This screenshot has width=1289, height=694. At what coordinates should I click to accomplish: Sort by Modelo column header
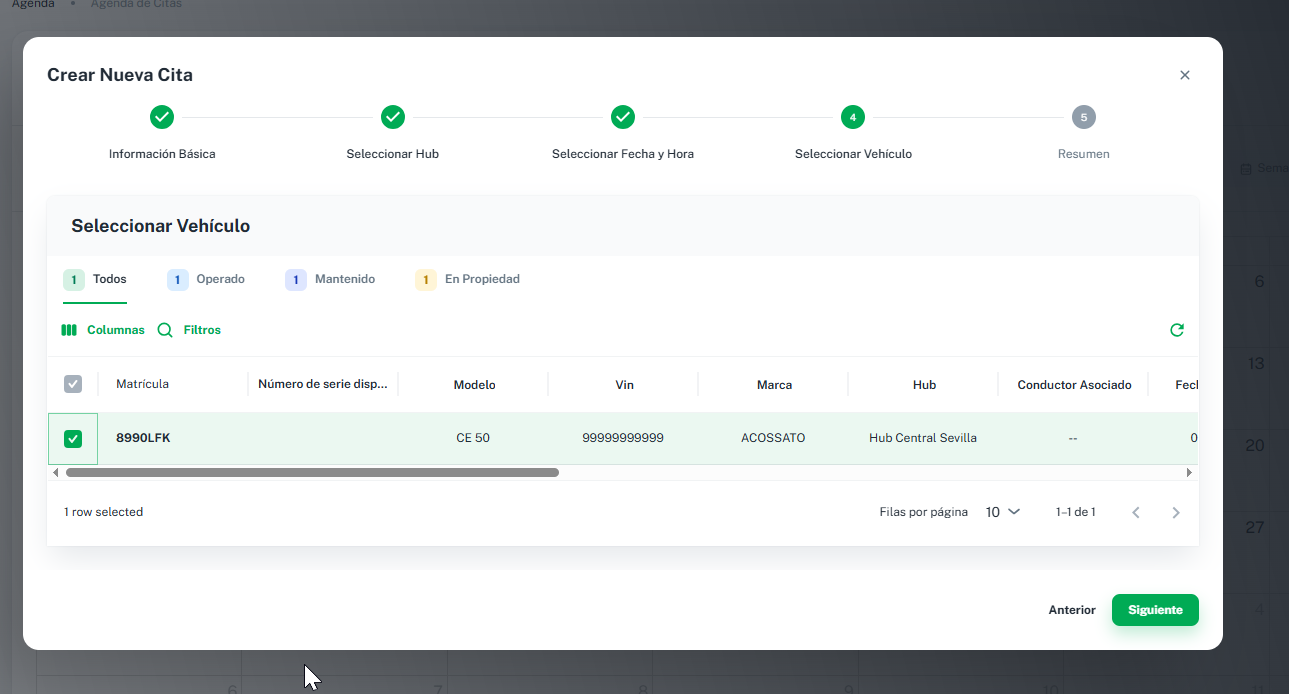[x=474, y=385]
